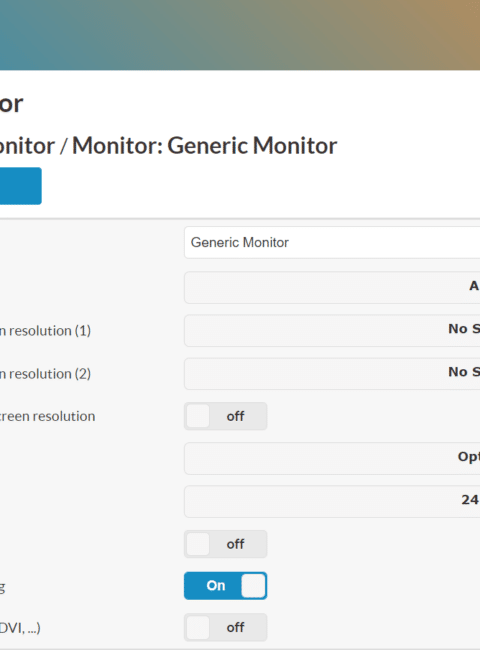Click the resolution (2) label

[x=45, y=374]
